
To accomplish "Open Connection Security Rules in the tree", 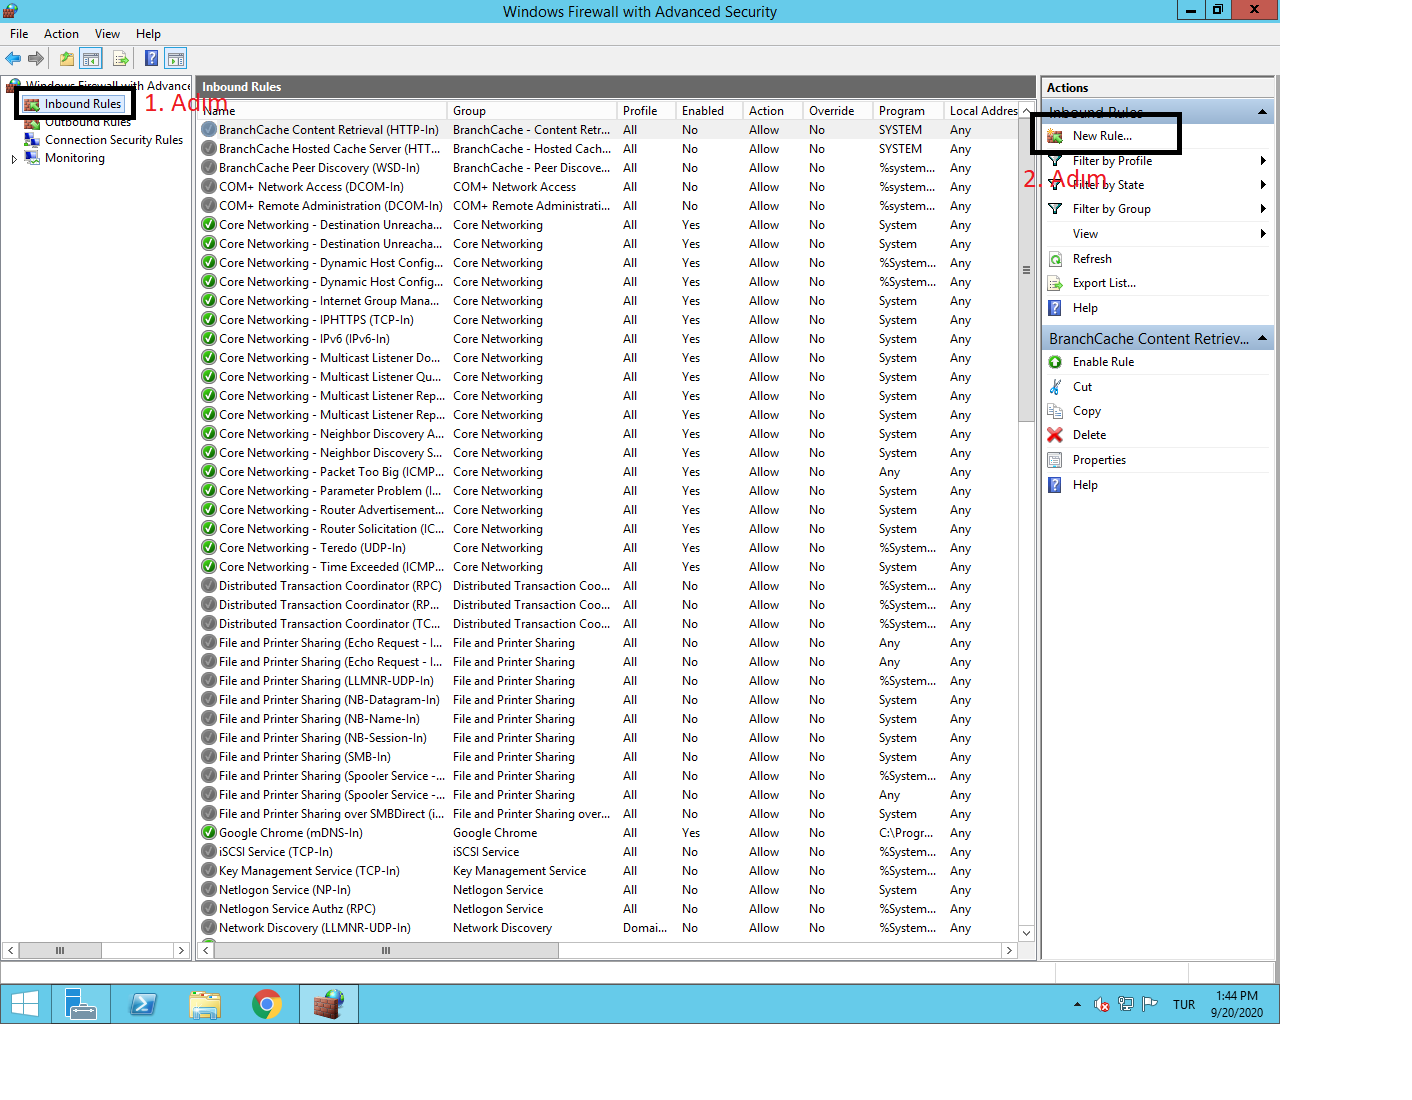I will tap(113, 140).
